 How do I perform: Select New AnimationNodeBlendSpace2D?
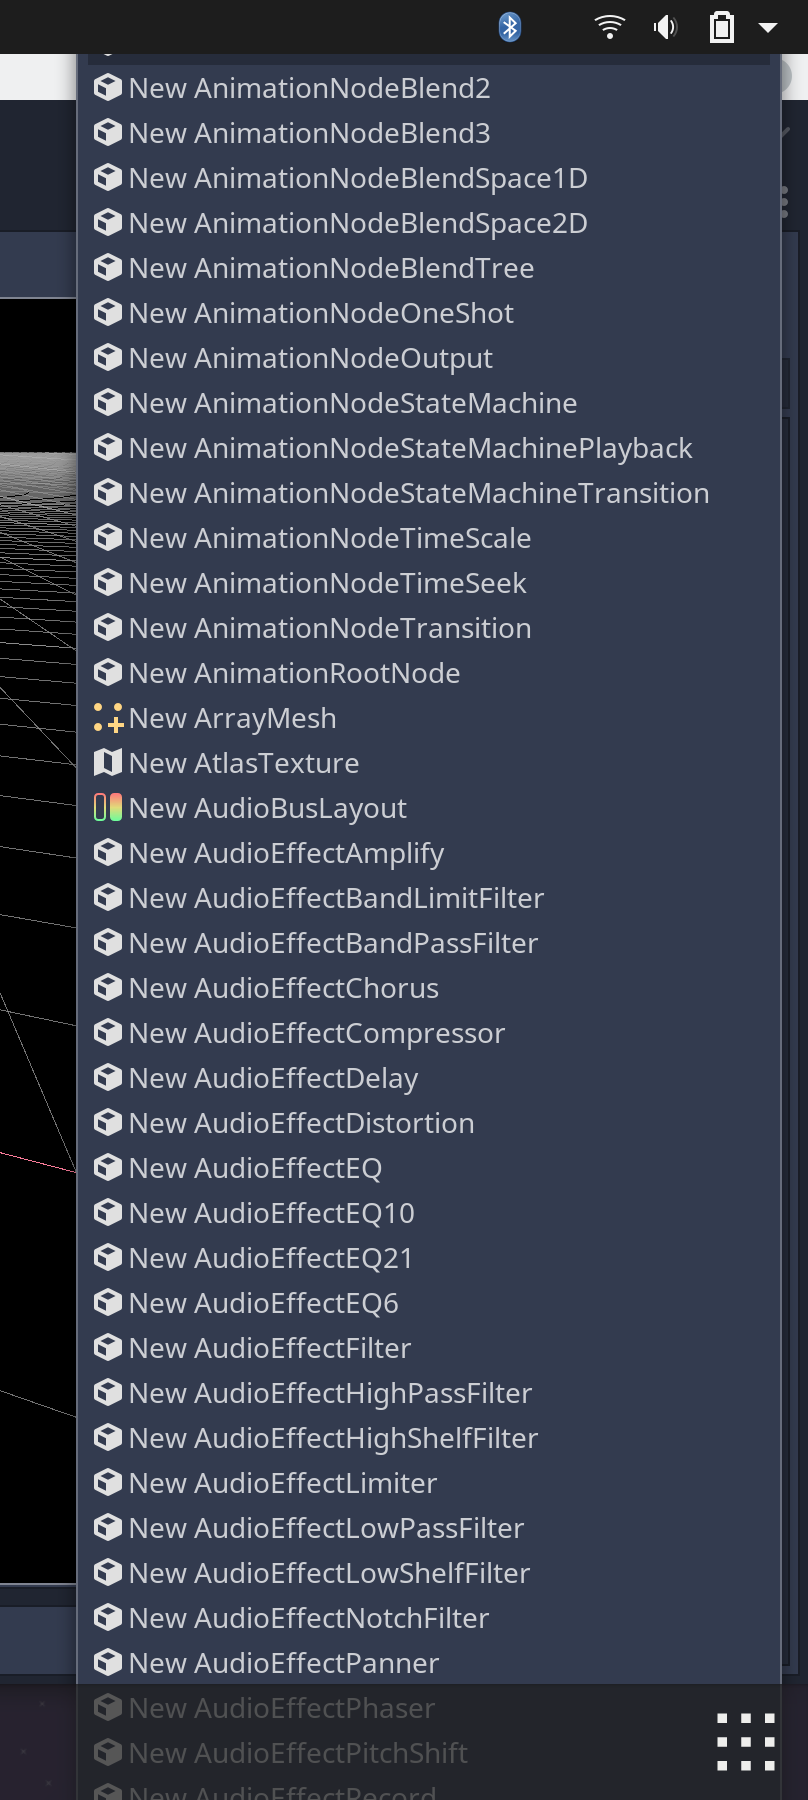click(x=356, y=222)
